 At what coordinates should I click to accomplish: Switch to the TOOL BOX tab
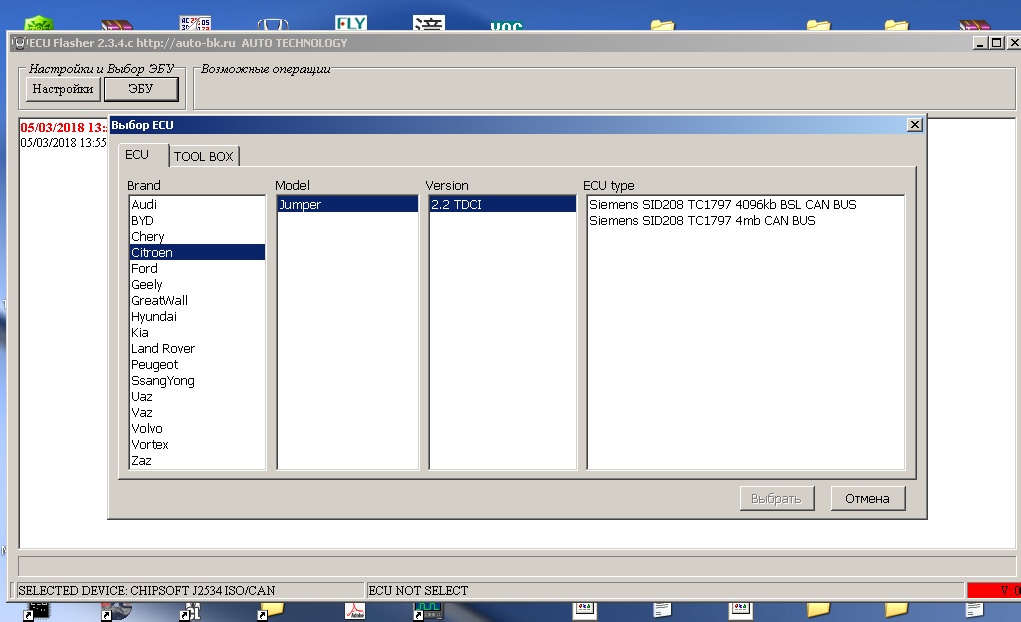pos(204,156)
